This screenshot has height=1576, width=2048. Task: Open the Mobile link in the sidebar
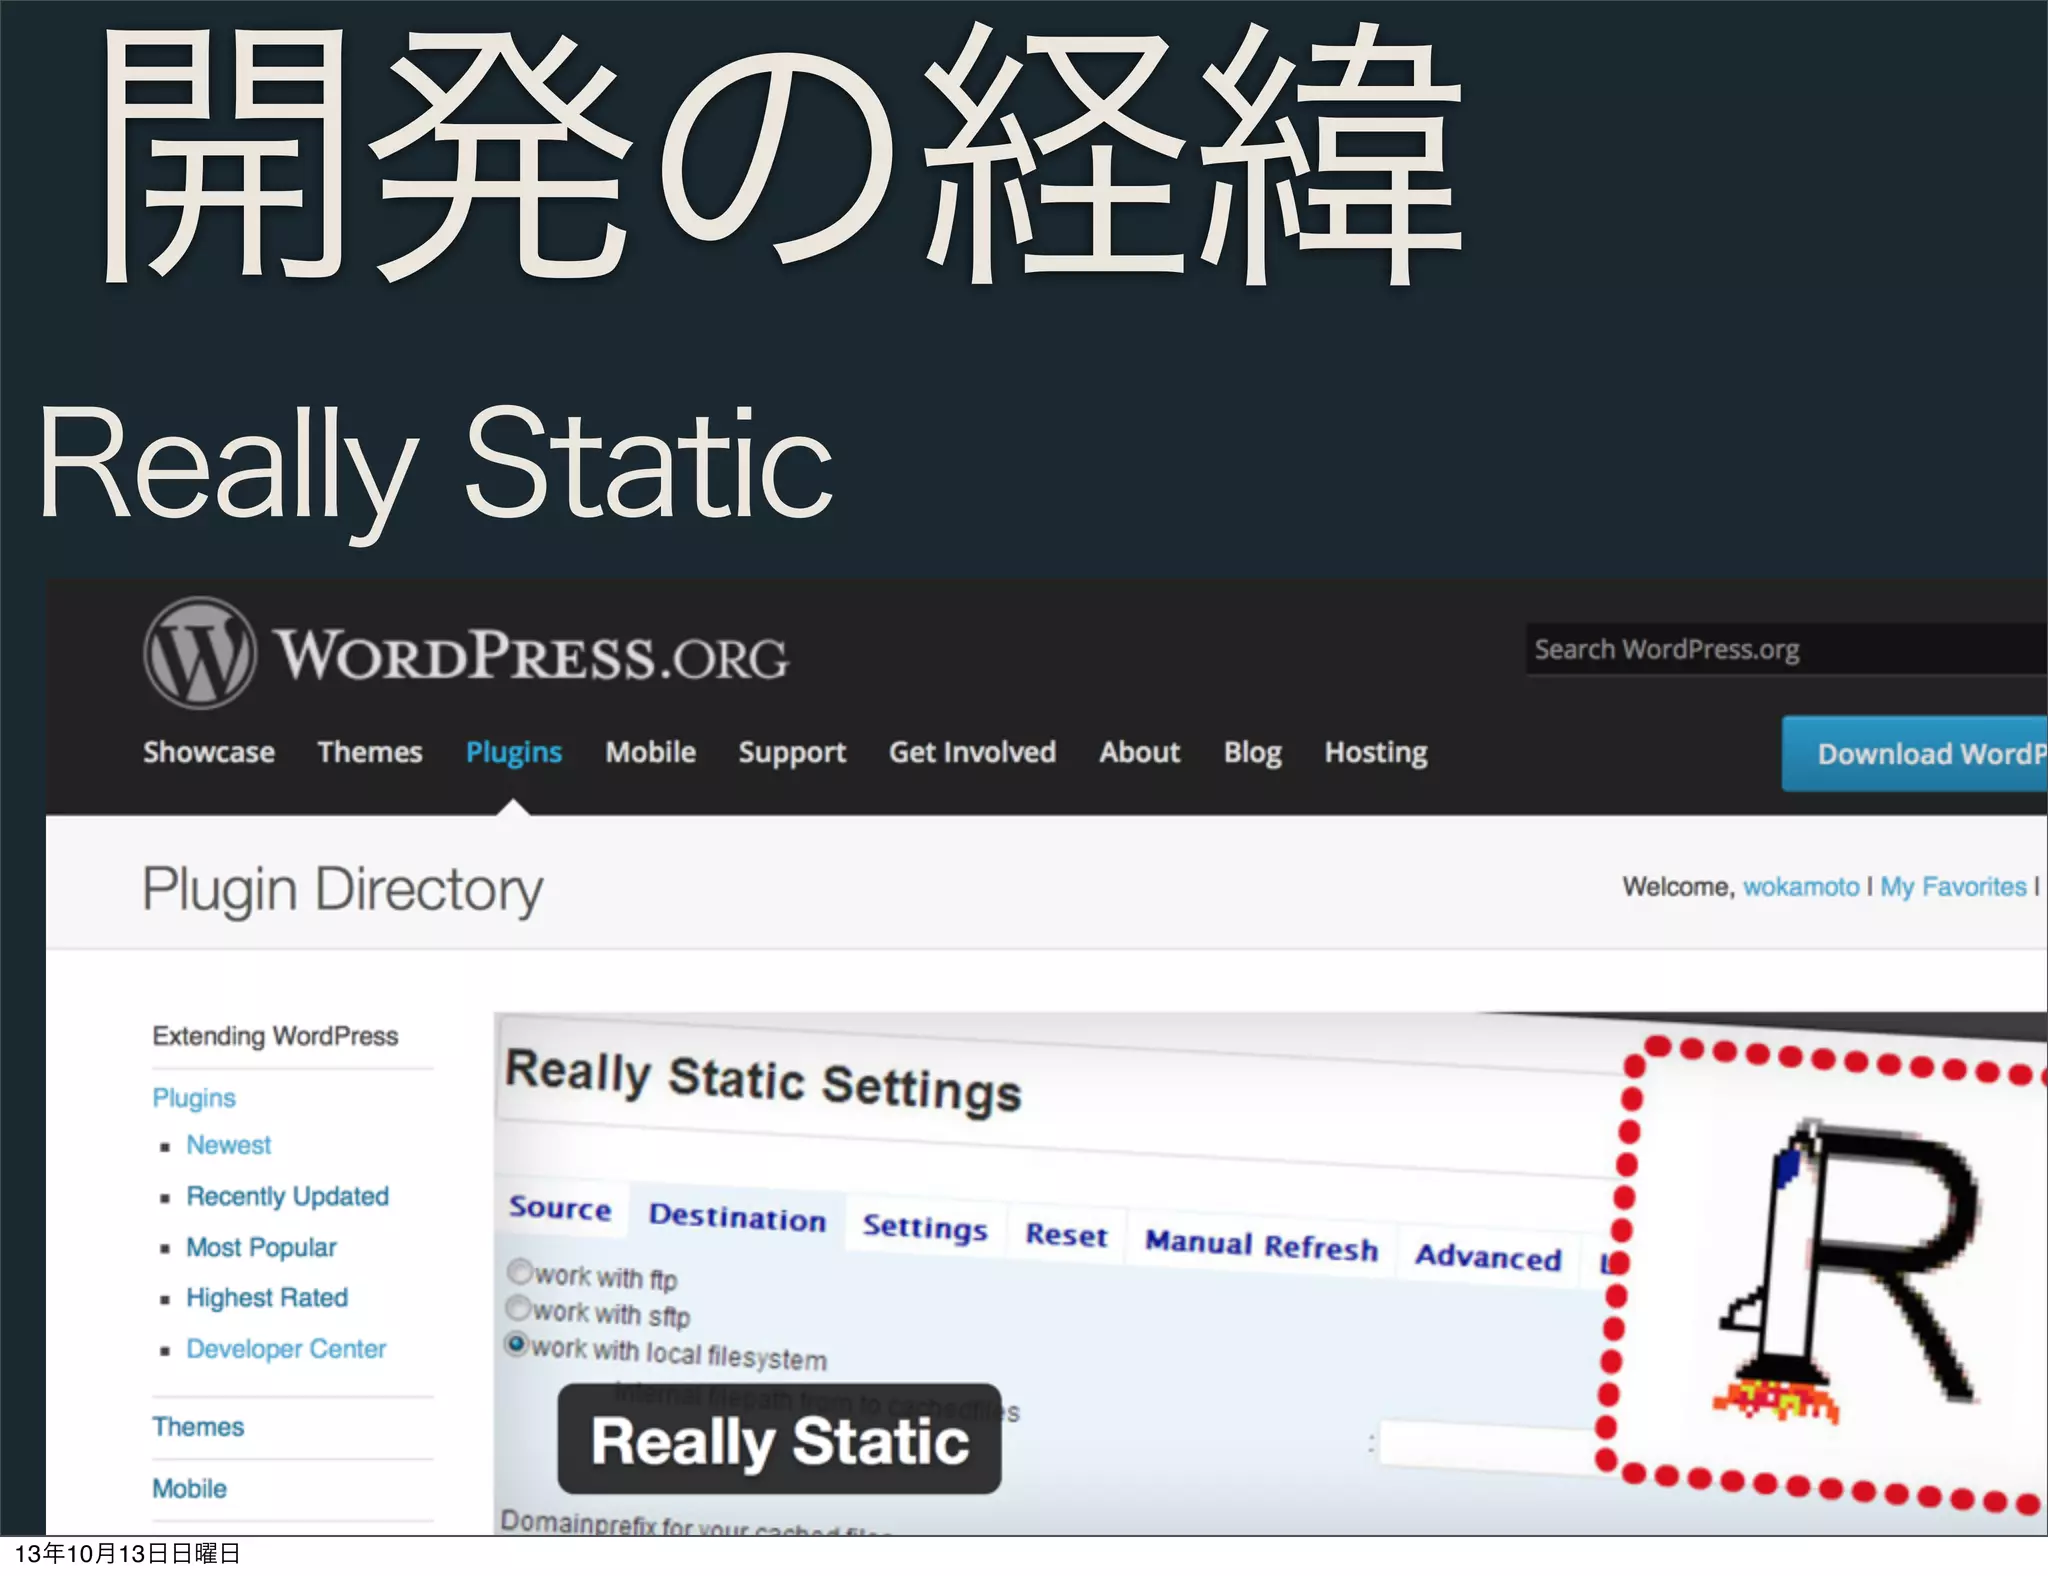tap(189, 1489)
